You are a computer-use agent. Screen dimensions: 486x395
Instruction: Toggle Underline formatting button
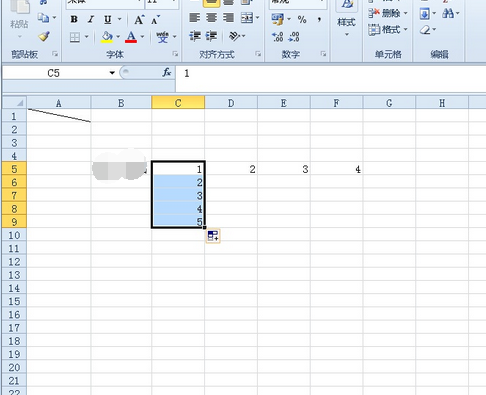(x=107, y=20)
